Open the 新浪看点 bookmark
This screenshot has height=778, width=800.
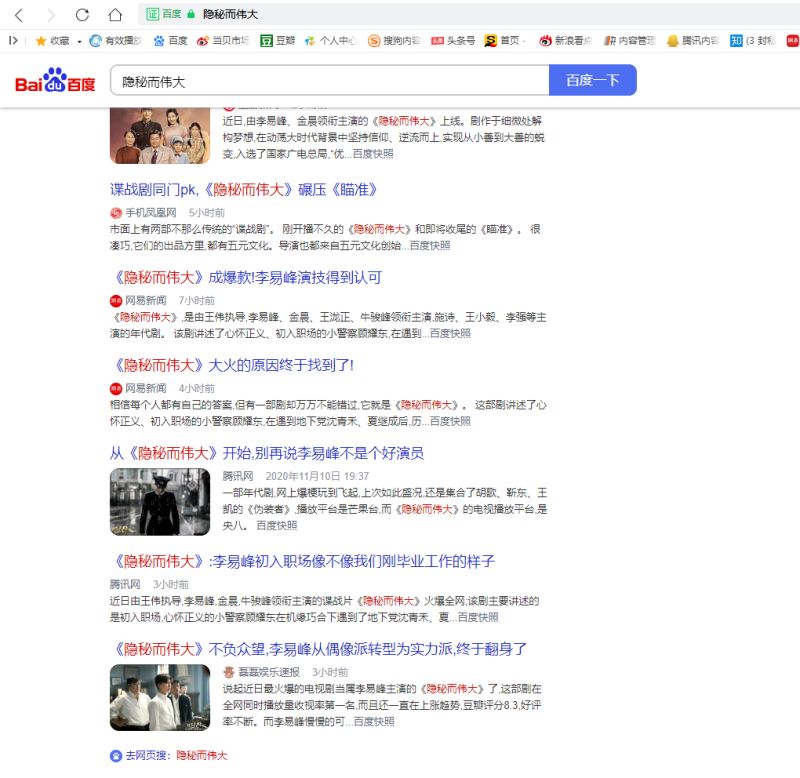tap(565, 41)
